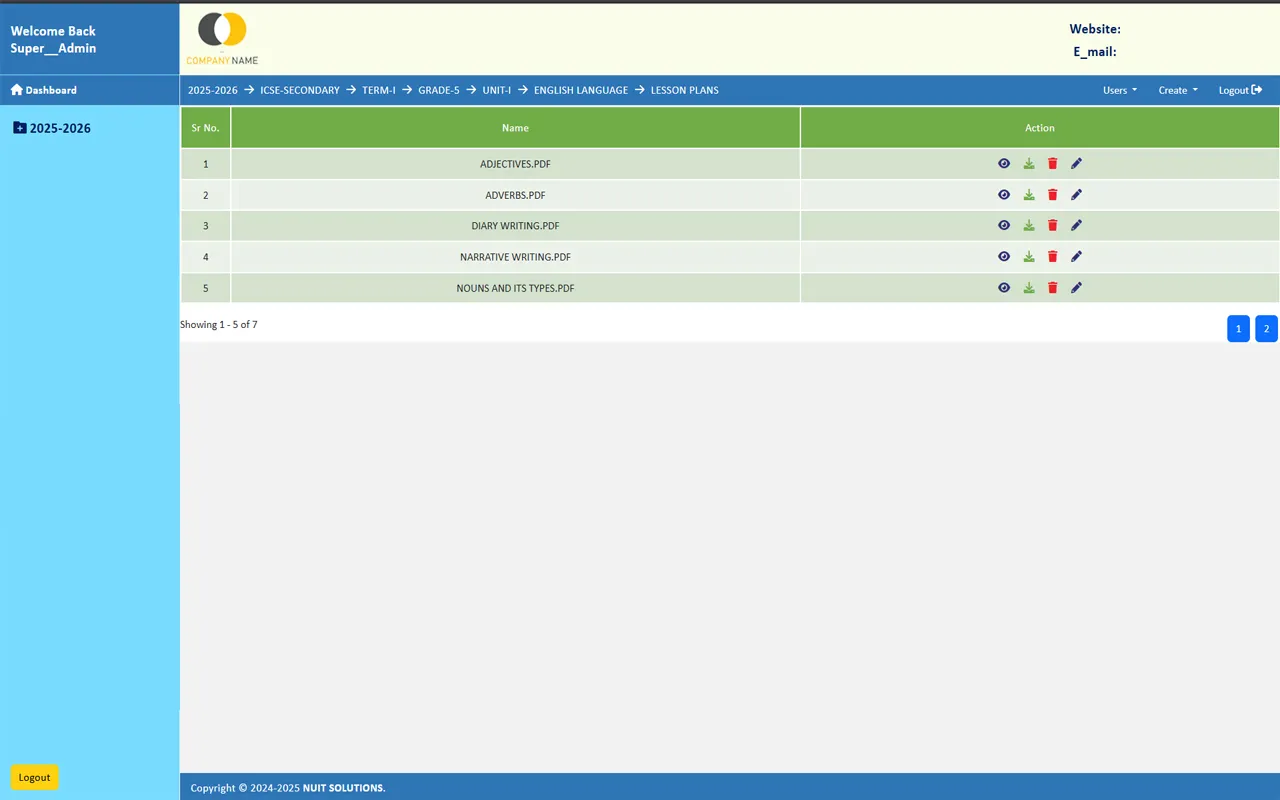Go to page 2 of results
The height and width of the screenshot is (800, 1280).
[1266, 329]
